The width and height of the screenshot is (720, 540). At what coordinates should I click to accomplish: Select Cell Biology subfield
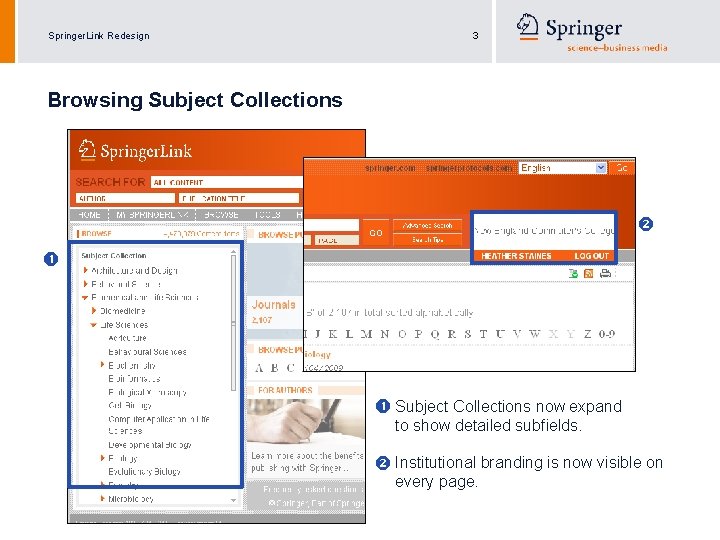point(130,405)
